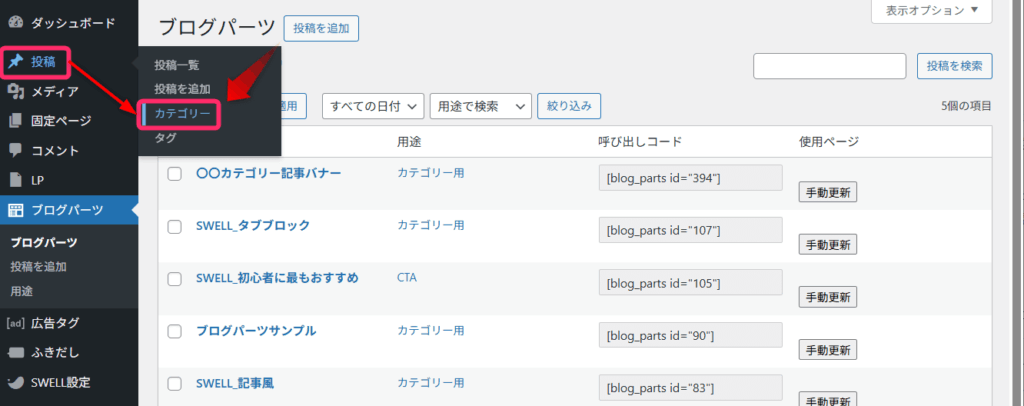The image size is (1024, 406).
Task: Open the すべての日付 date filter dropdown
Action: coord(372,106)
